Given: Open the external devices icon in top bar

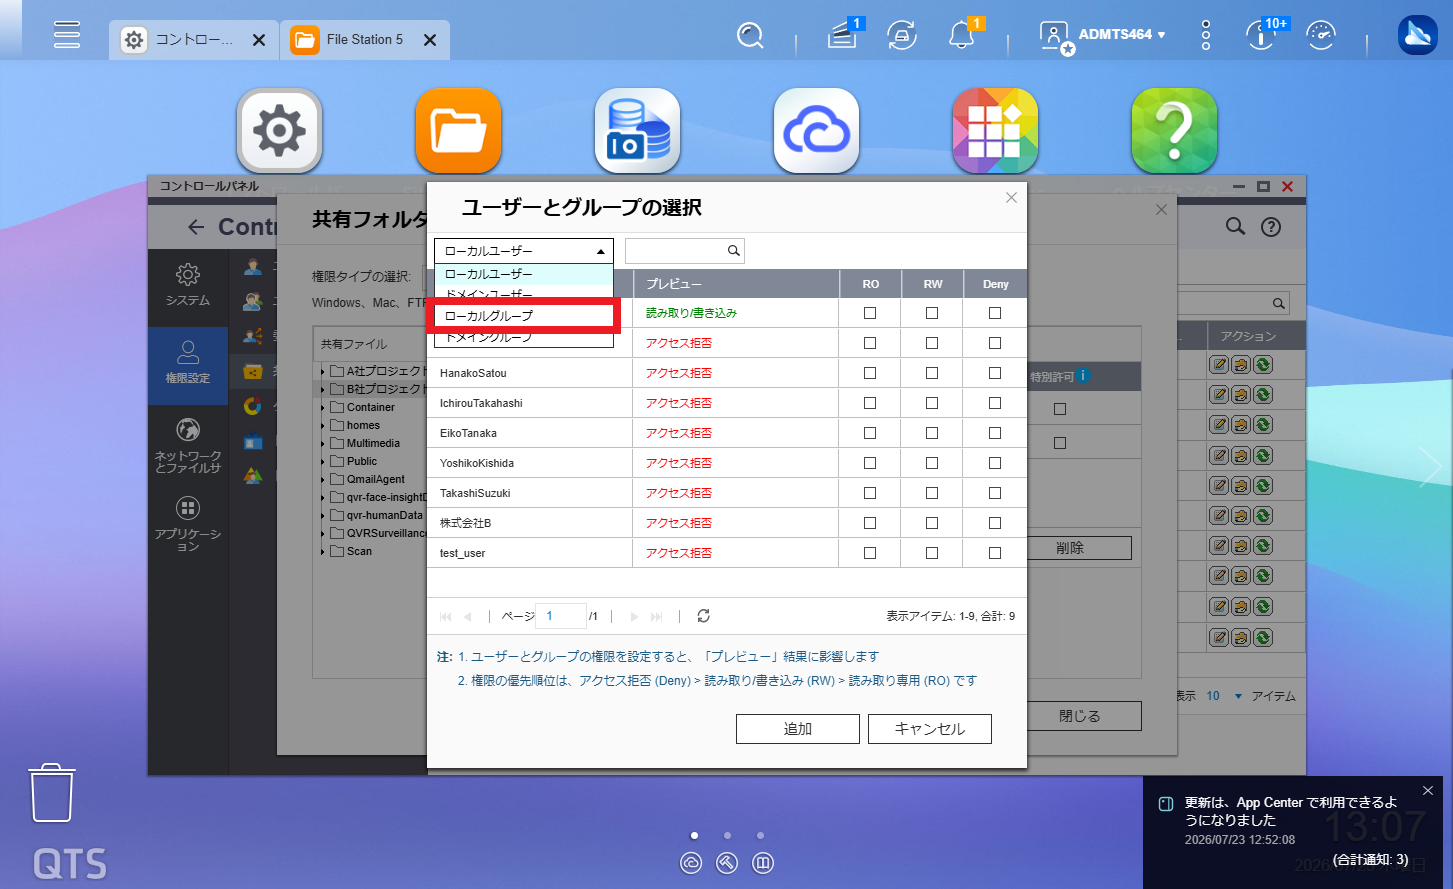Looking at the screenshot, I should (902, 36).
